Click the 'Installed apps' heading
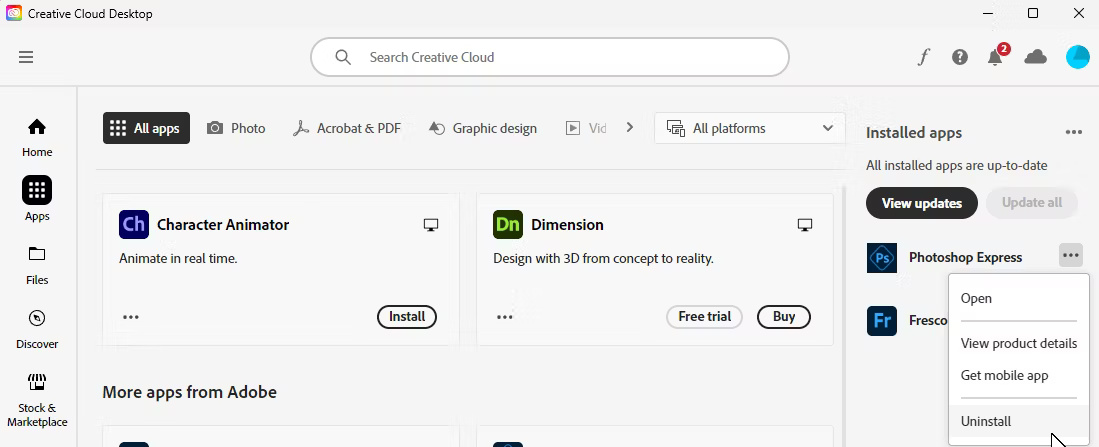This screenshot has height=447, width=1099. click(x=914, y=133)
